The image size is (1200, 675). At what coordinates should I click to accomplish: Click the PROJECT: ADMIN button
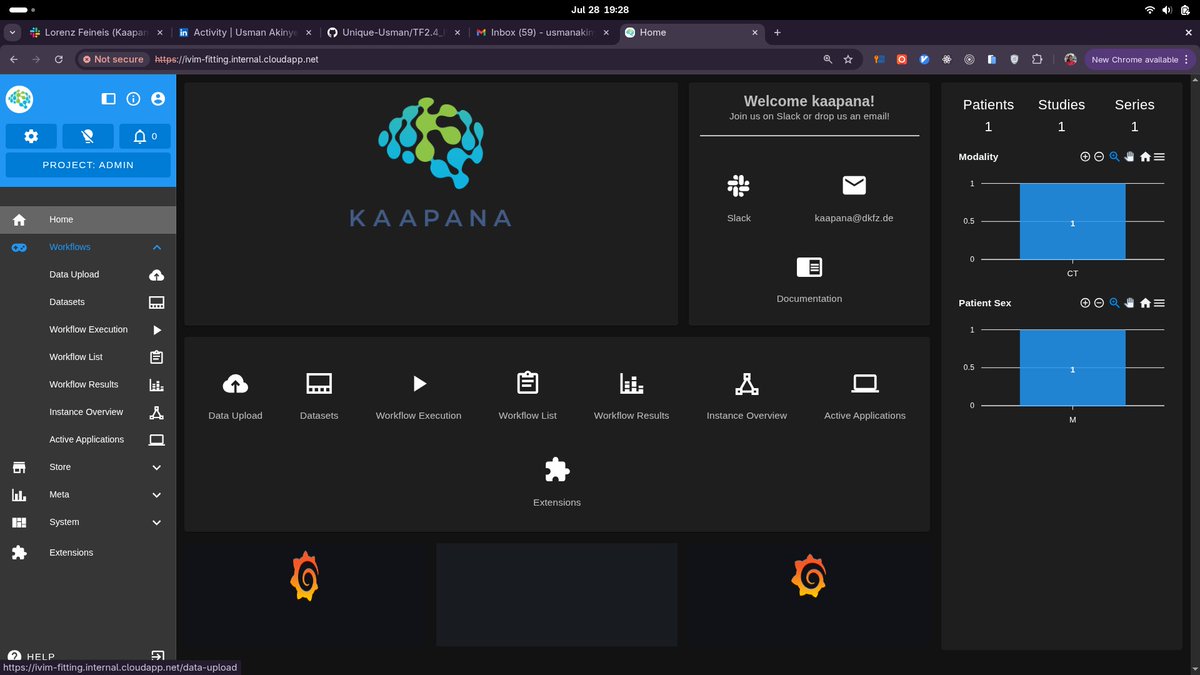[x=88, y=165]
